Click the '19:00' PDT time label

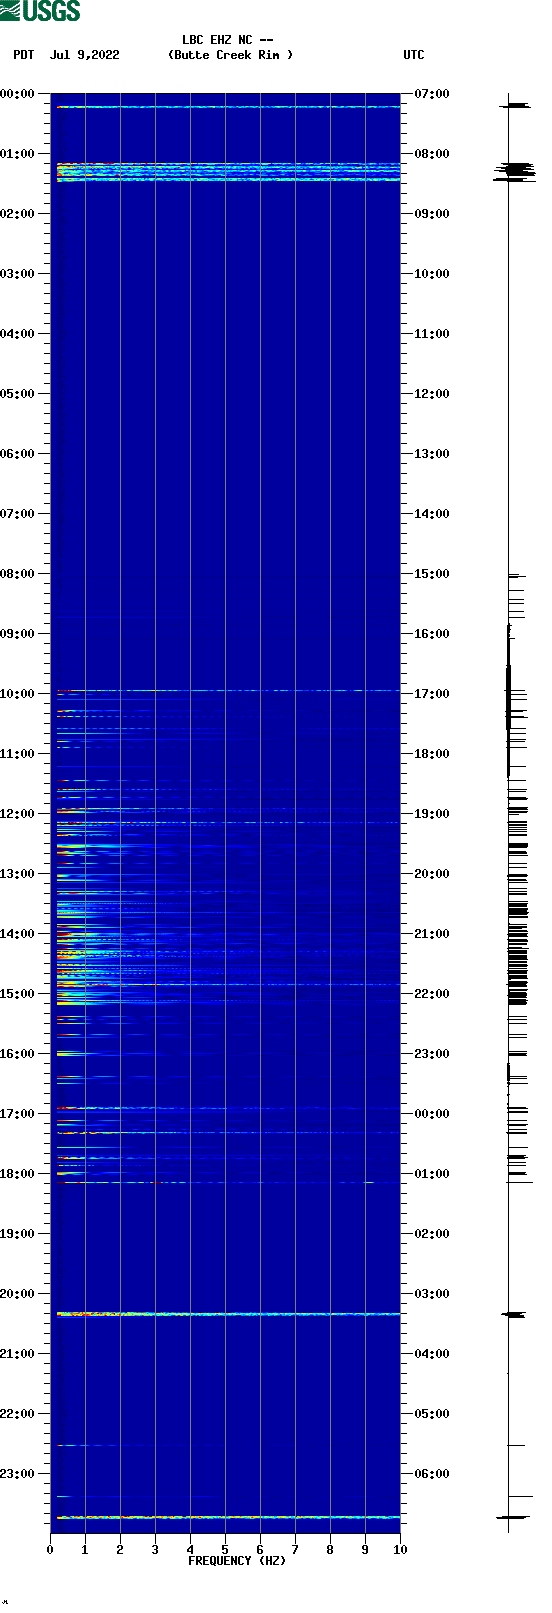click(18, 1234)
